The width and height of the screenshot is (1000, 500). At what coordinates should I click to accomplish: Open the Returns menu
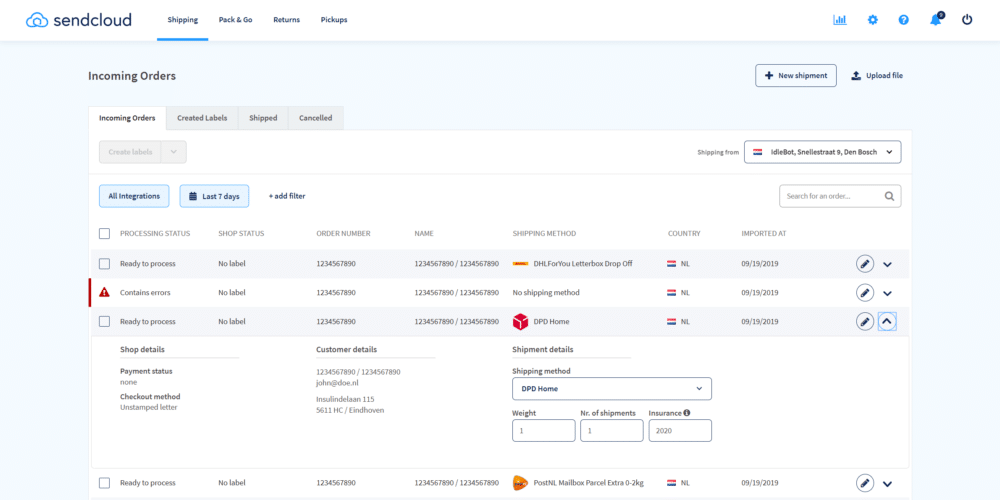pos(286,20)
